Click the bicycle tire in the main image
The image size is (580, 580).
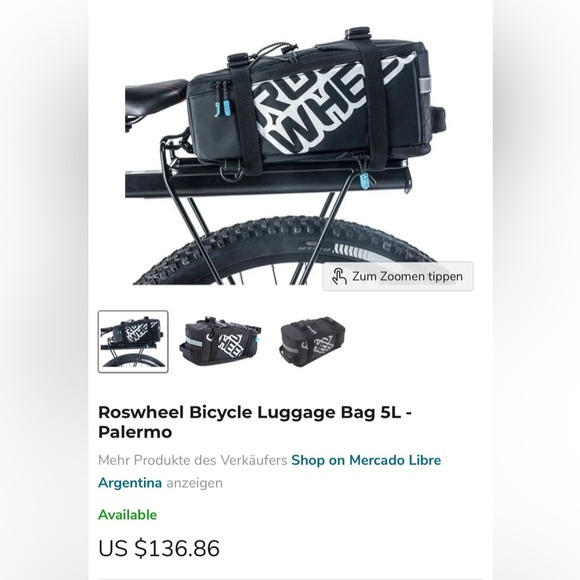[x=285, y=252]
